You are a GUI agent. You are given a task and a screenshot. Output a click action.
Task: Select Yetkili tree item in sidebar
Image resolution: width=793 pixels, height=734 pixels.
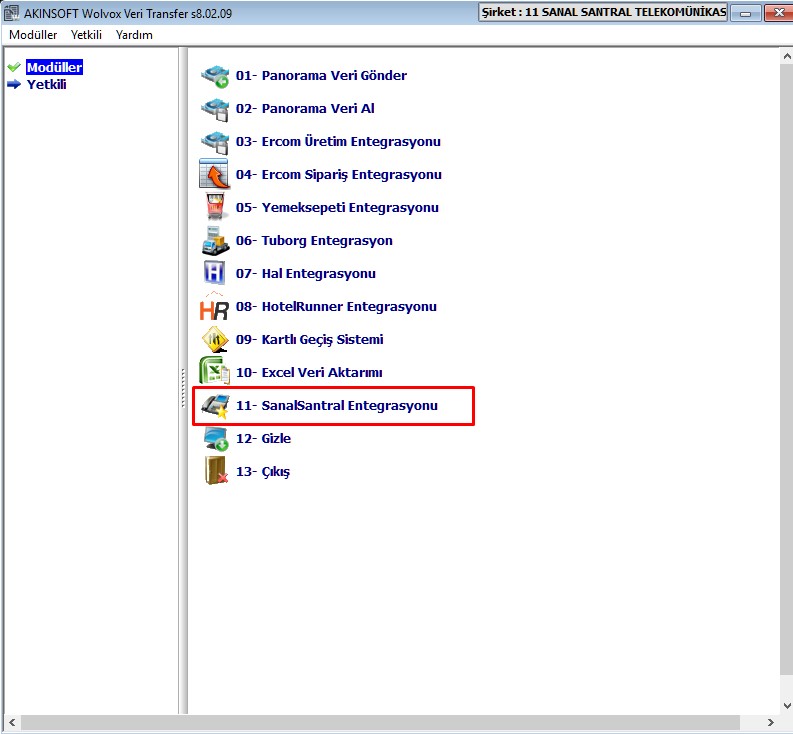47,84
